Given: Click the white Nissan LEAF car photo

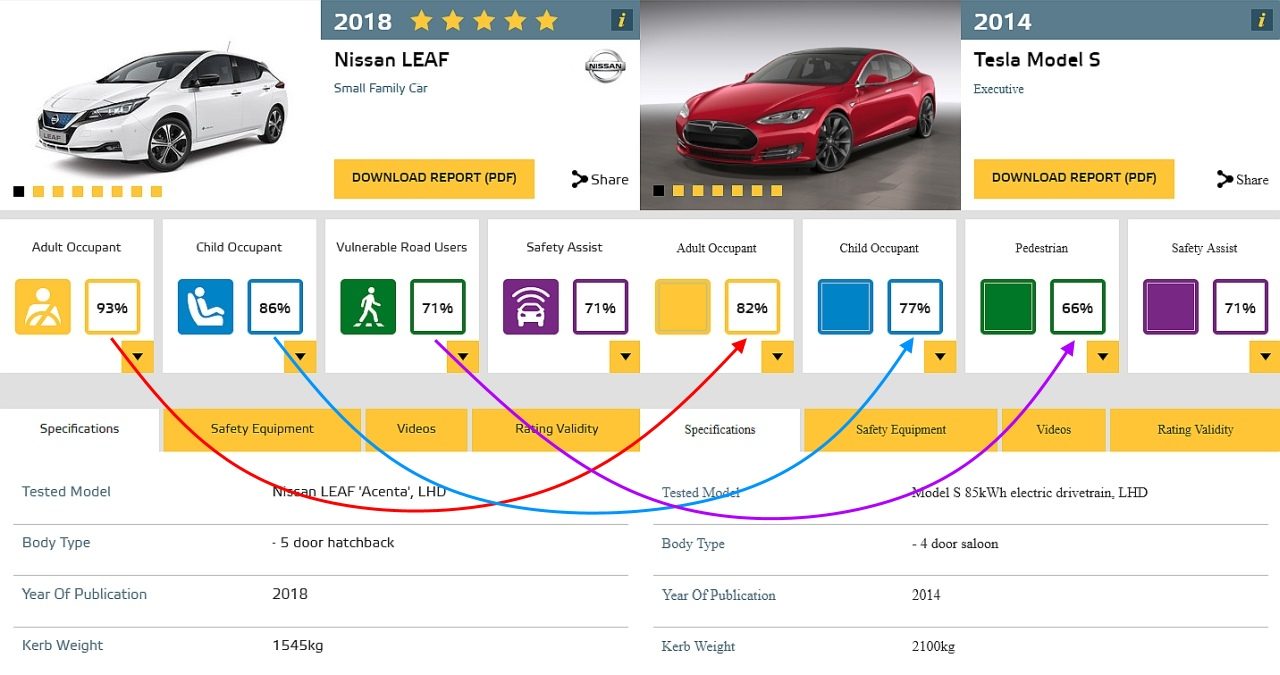Looking at the screenshot, I should click(x=160, y=107).
